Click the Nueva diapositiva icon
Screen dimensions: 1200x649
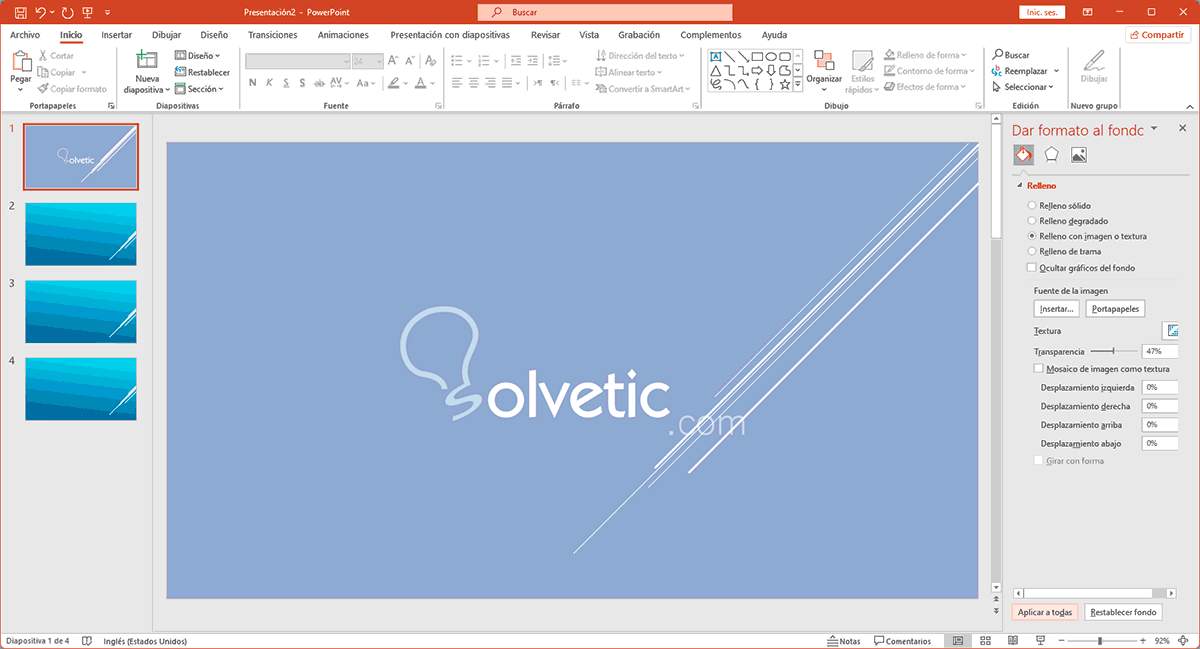[x=147, y=60]
